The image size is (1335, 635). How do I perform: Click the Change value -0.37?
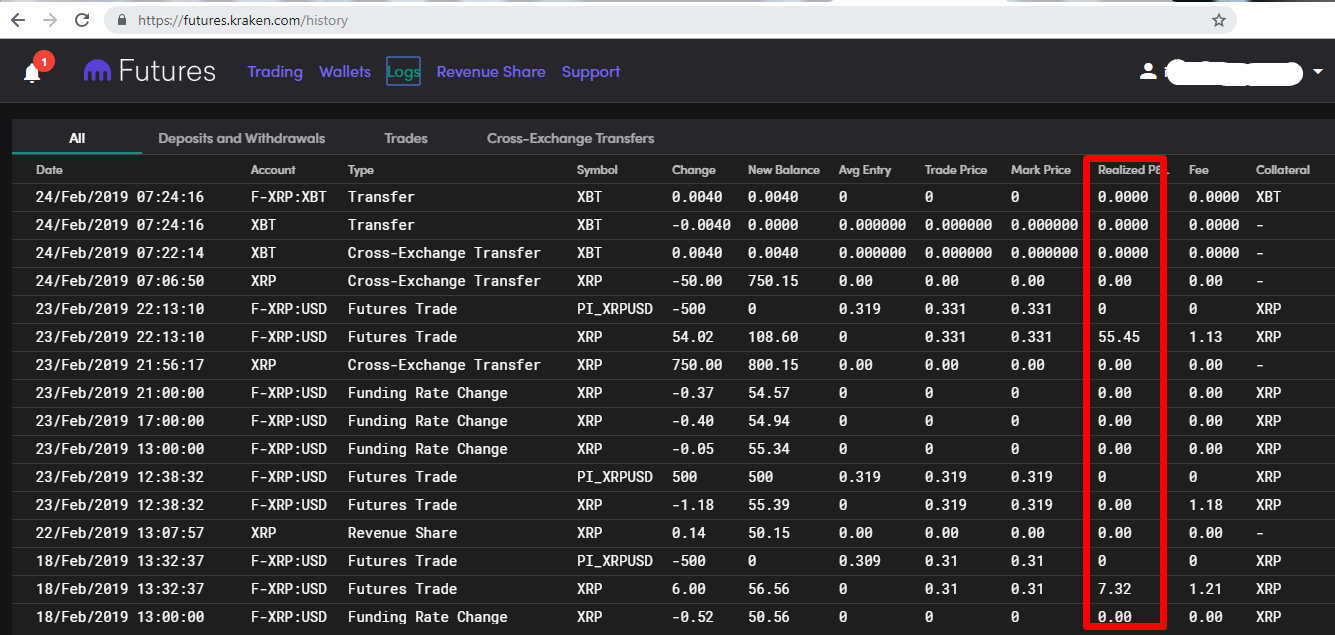693,393
